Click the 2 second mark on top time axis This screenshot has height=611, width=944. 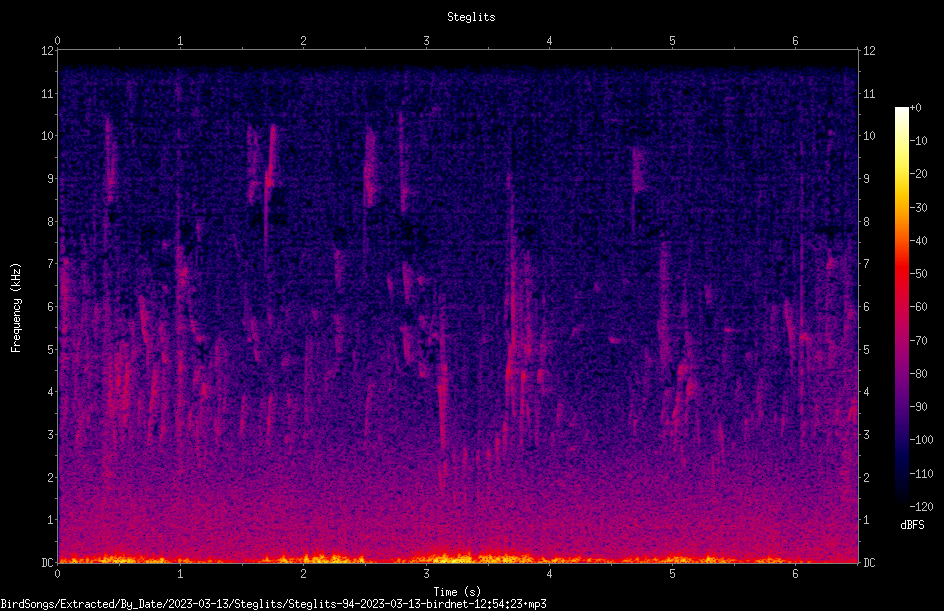(303, 41)
